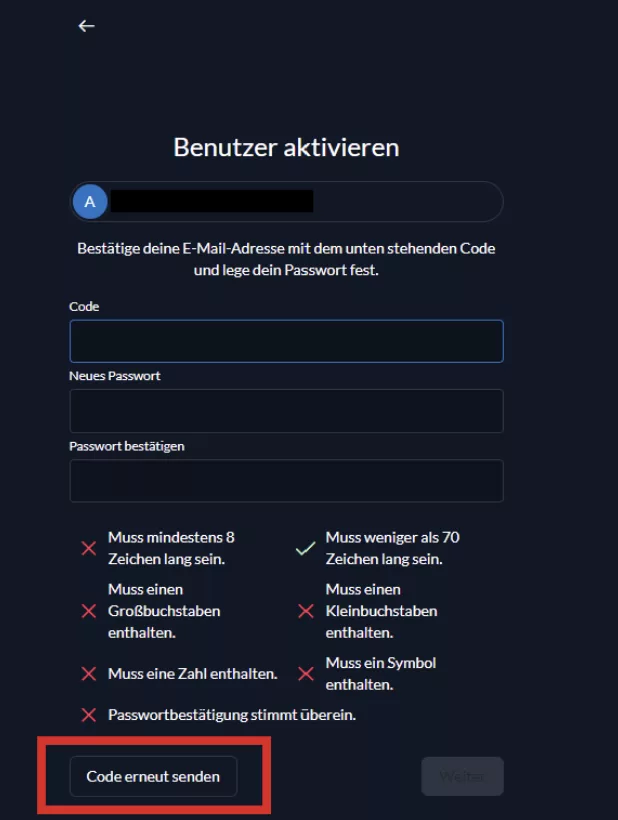Click the red X beside "Muss ein Symbol enthalten"

click(x=306, y=674)
